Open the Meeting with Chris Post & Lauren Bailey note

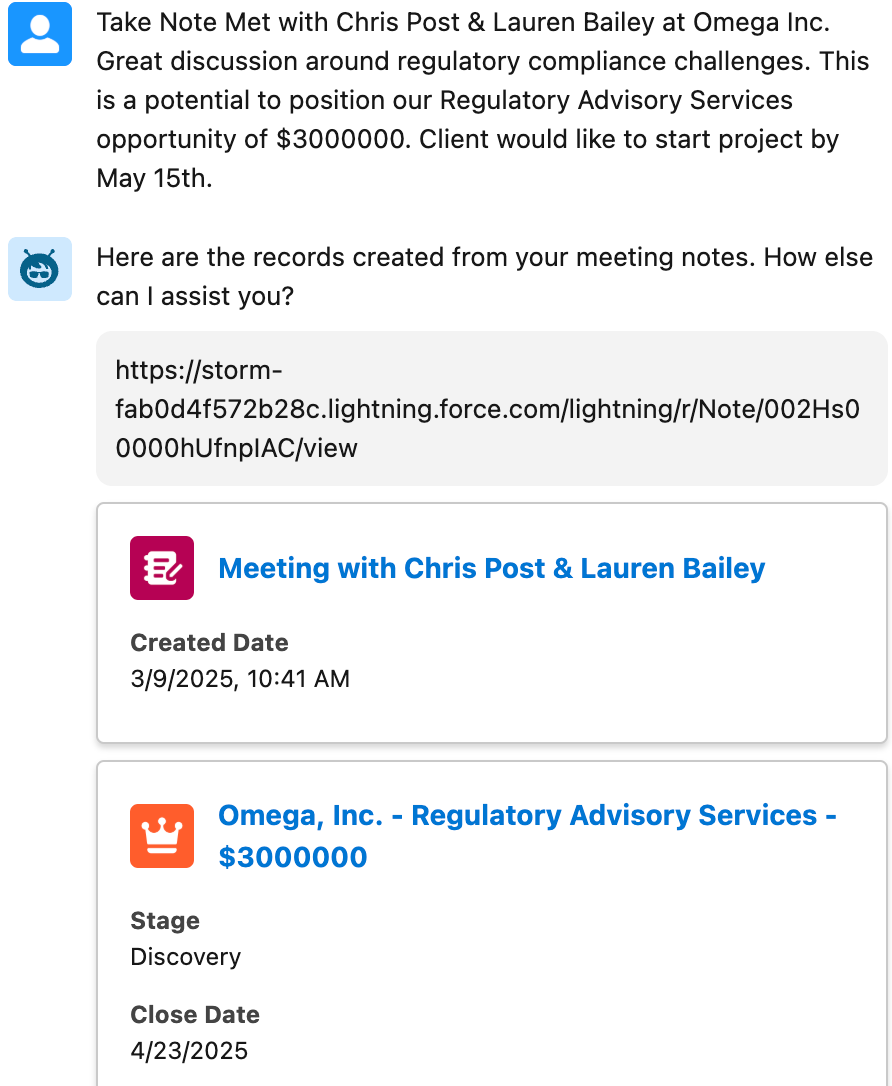(491, 568)
